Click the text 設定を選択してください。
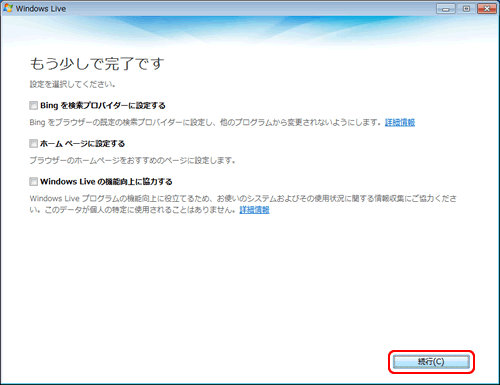This screenshot has height=385, width=500. (72, 84)
